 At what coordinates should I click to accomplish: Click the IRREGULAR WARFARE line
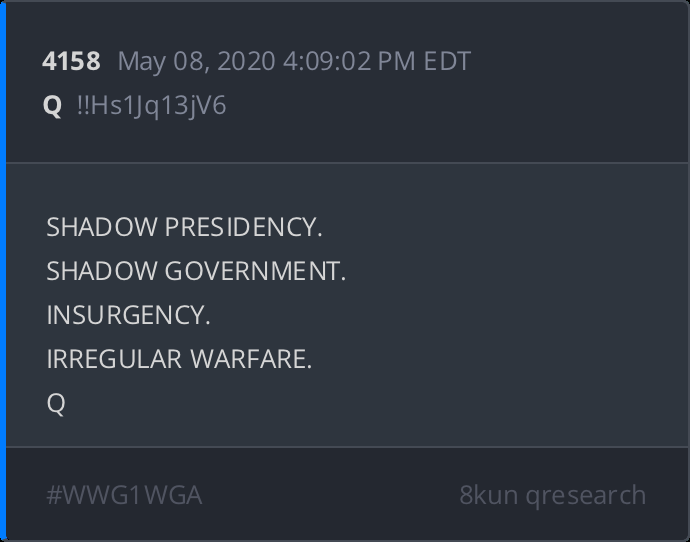tap(179, 359)
